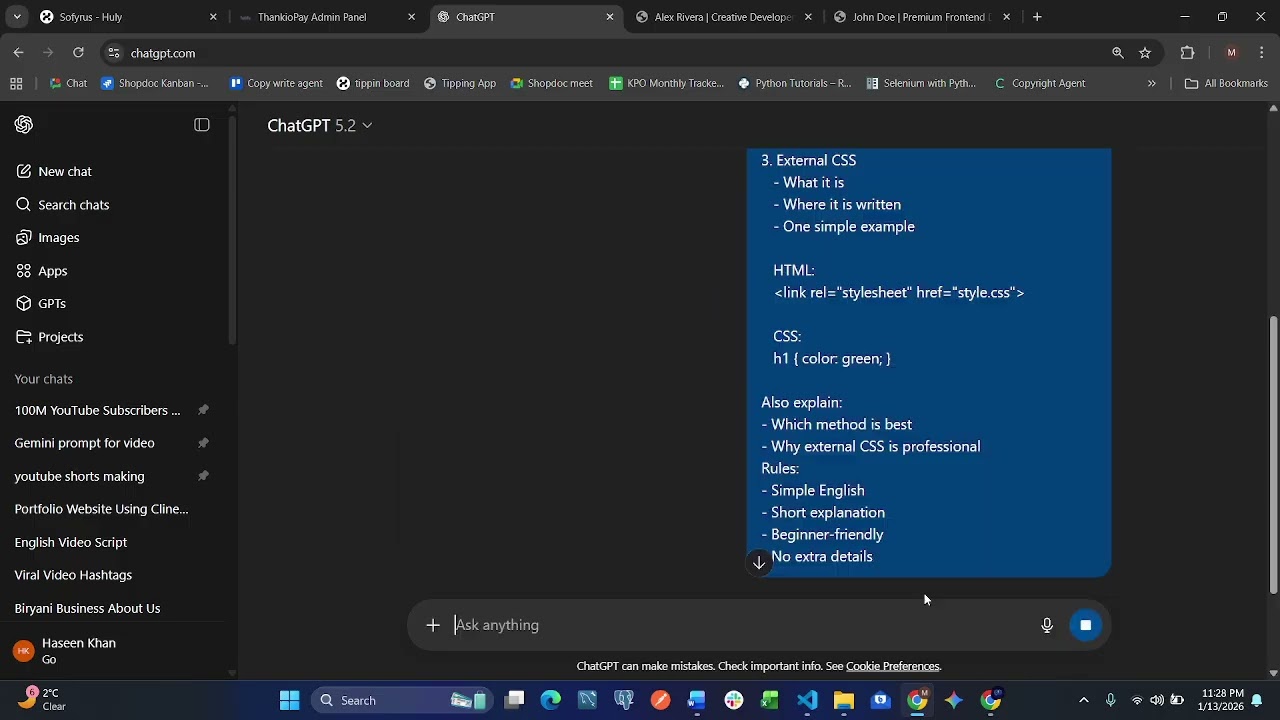This screenshot has height=720, width=1280.
Task: Switch to John Doe Premium Frontend tab
Action: coord(920,17)
